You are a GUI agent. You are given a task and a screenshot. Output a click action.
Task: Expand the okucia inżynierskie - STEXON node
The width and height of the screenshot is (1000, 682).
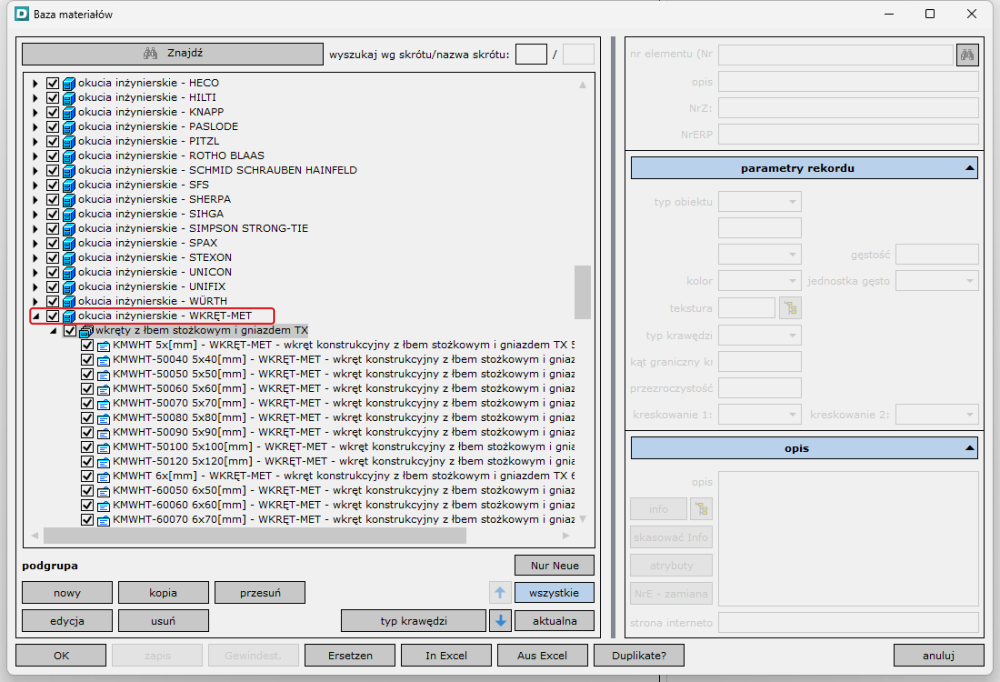click(x=35, y=258)
